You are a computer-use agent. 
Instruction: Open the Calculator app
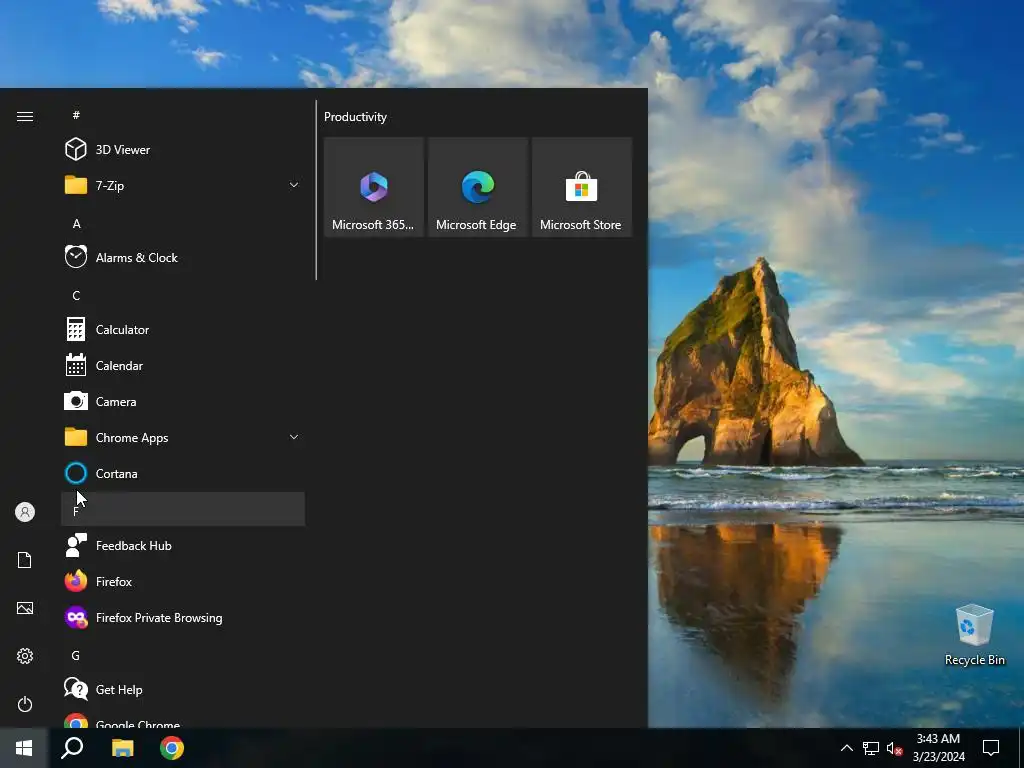pos(183,330)
